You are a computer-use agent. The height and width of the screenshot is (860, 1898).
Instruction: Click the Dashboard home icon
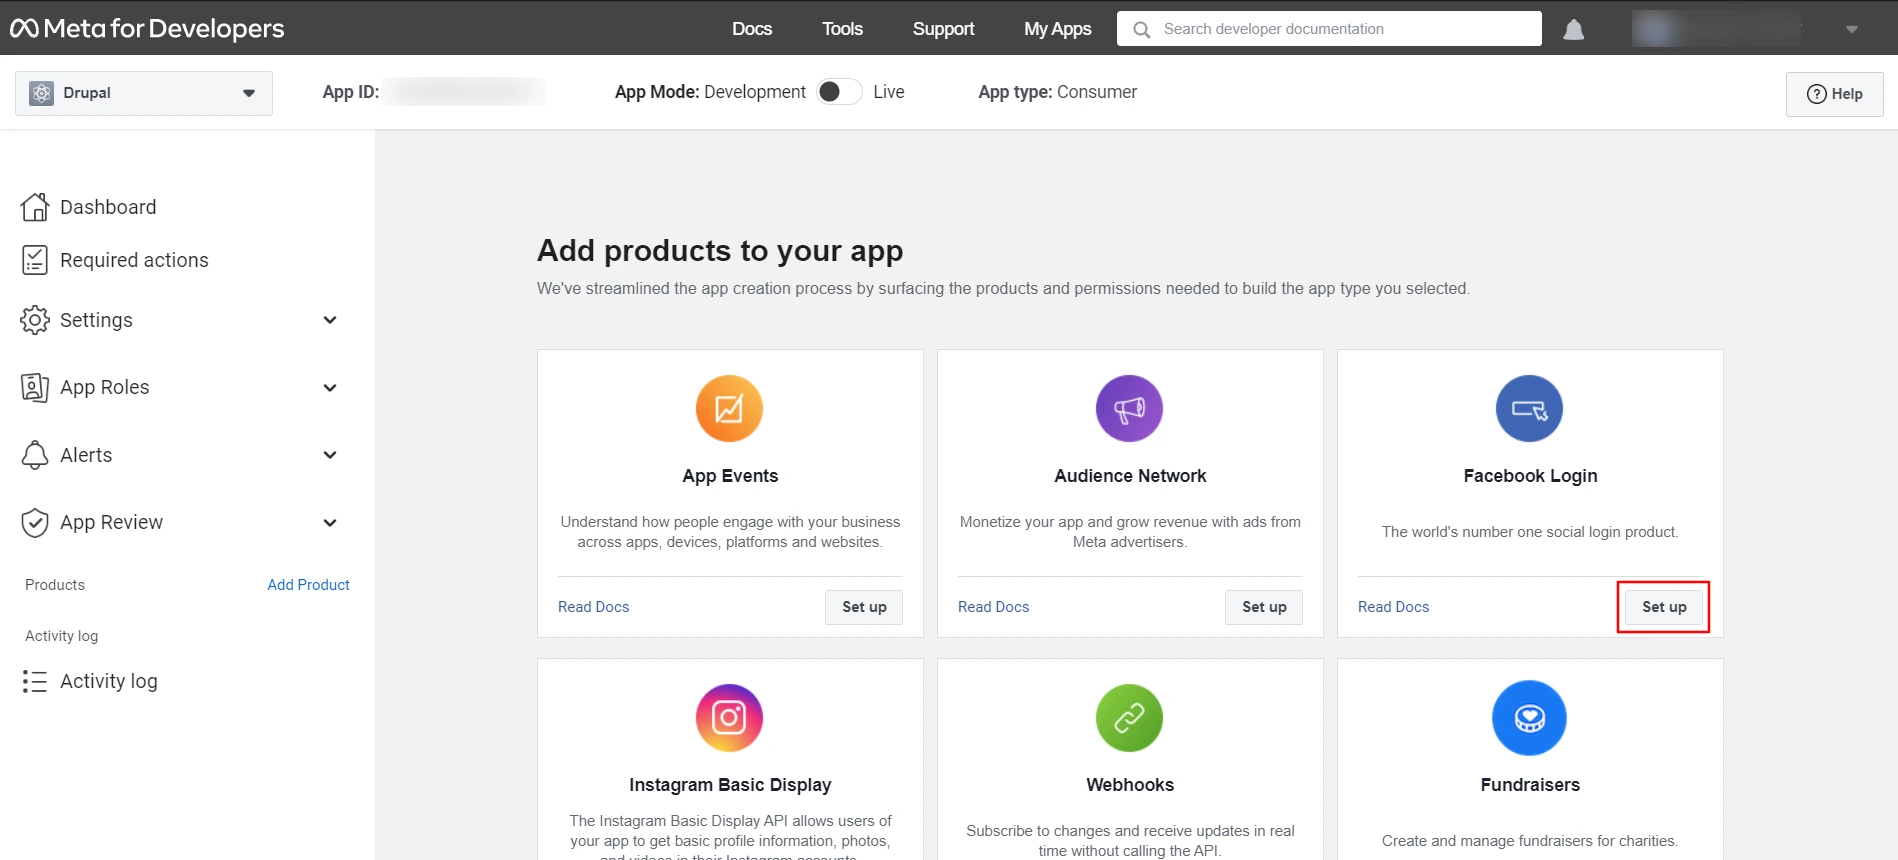click(x=35, y=207)
